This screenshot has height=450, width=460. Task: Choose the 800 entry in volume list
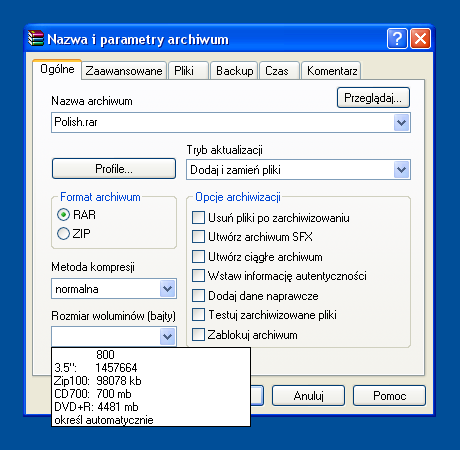(151, 354)
